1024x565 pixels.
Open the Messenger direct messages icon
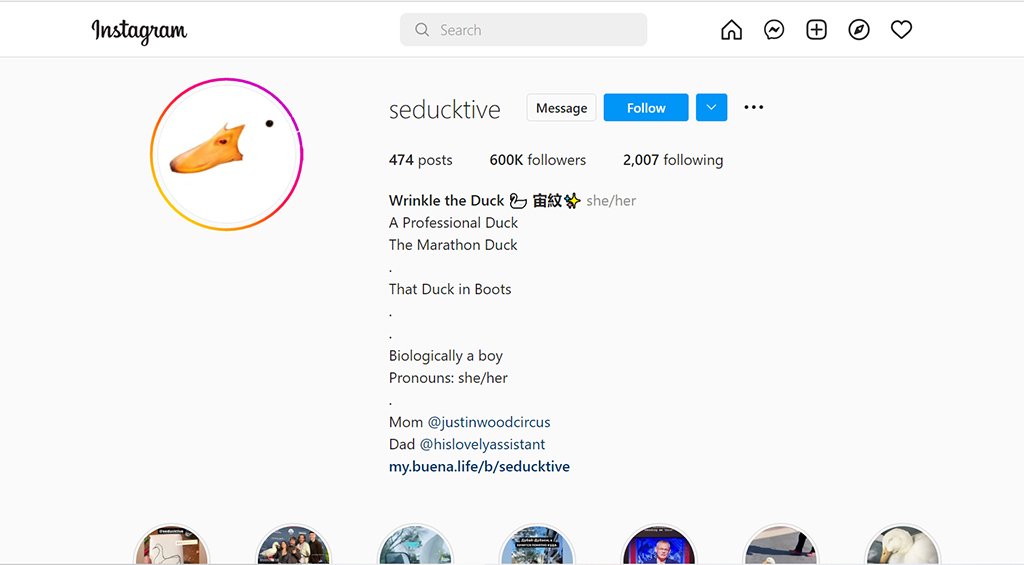774,30
